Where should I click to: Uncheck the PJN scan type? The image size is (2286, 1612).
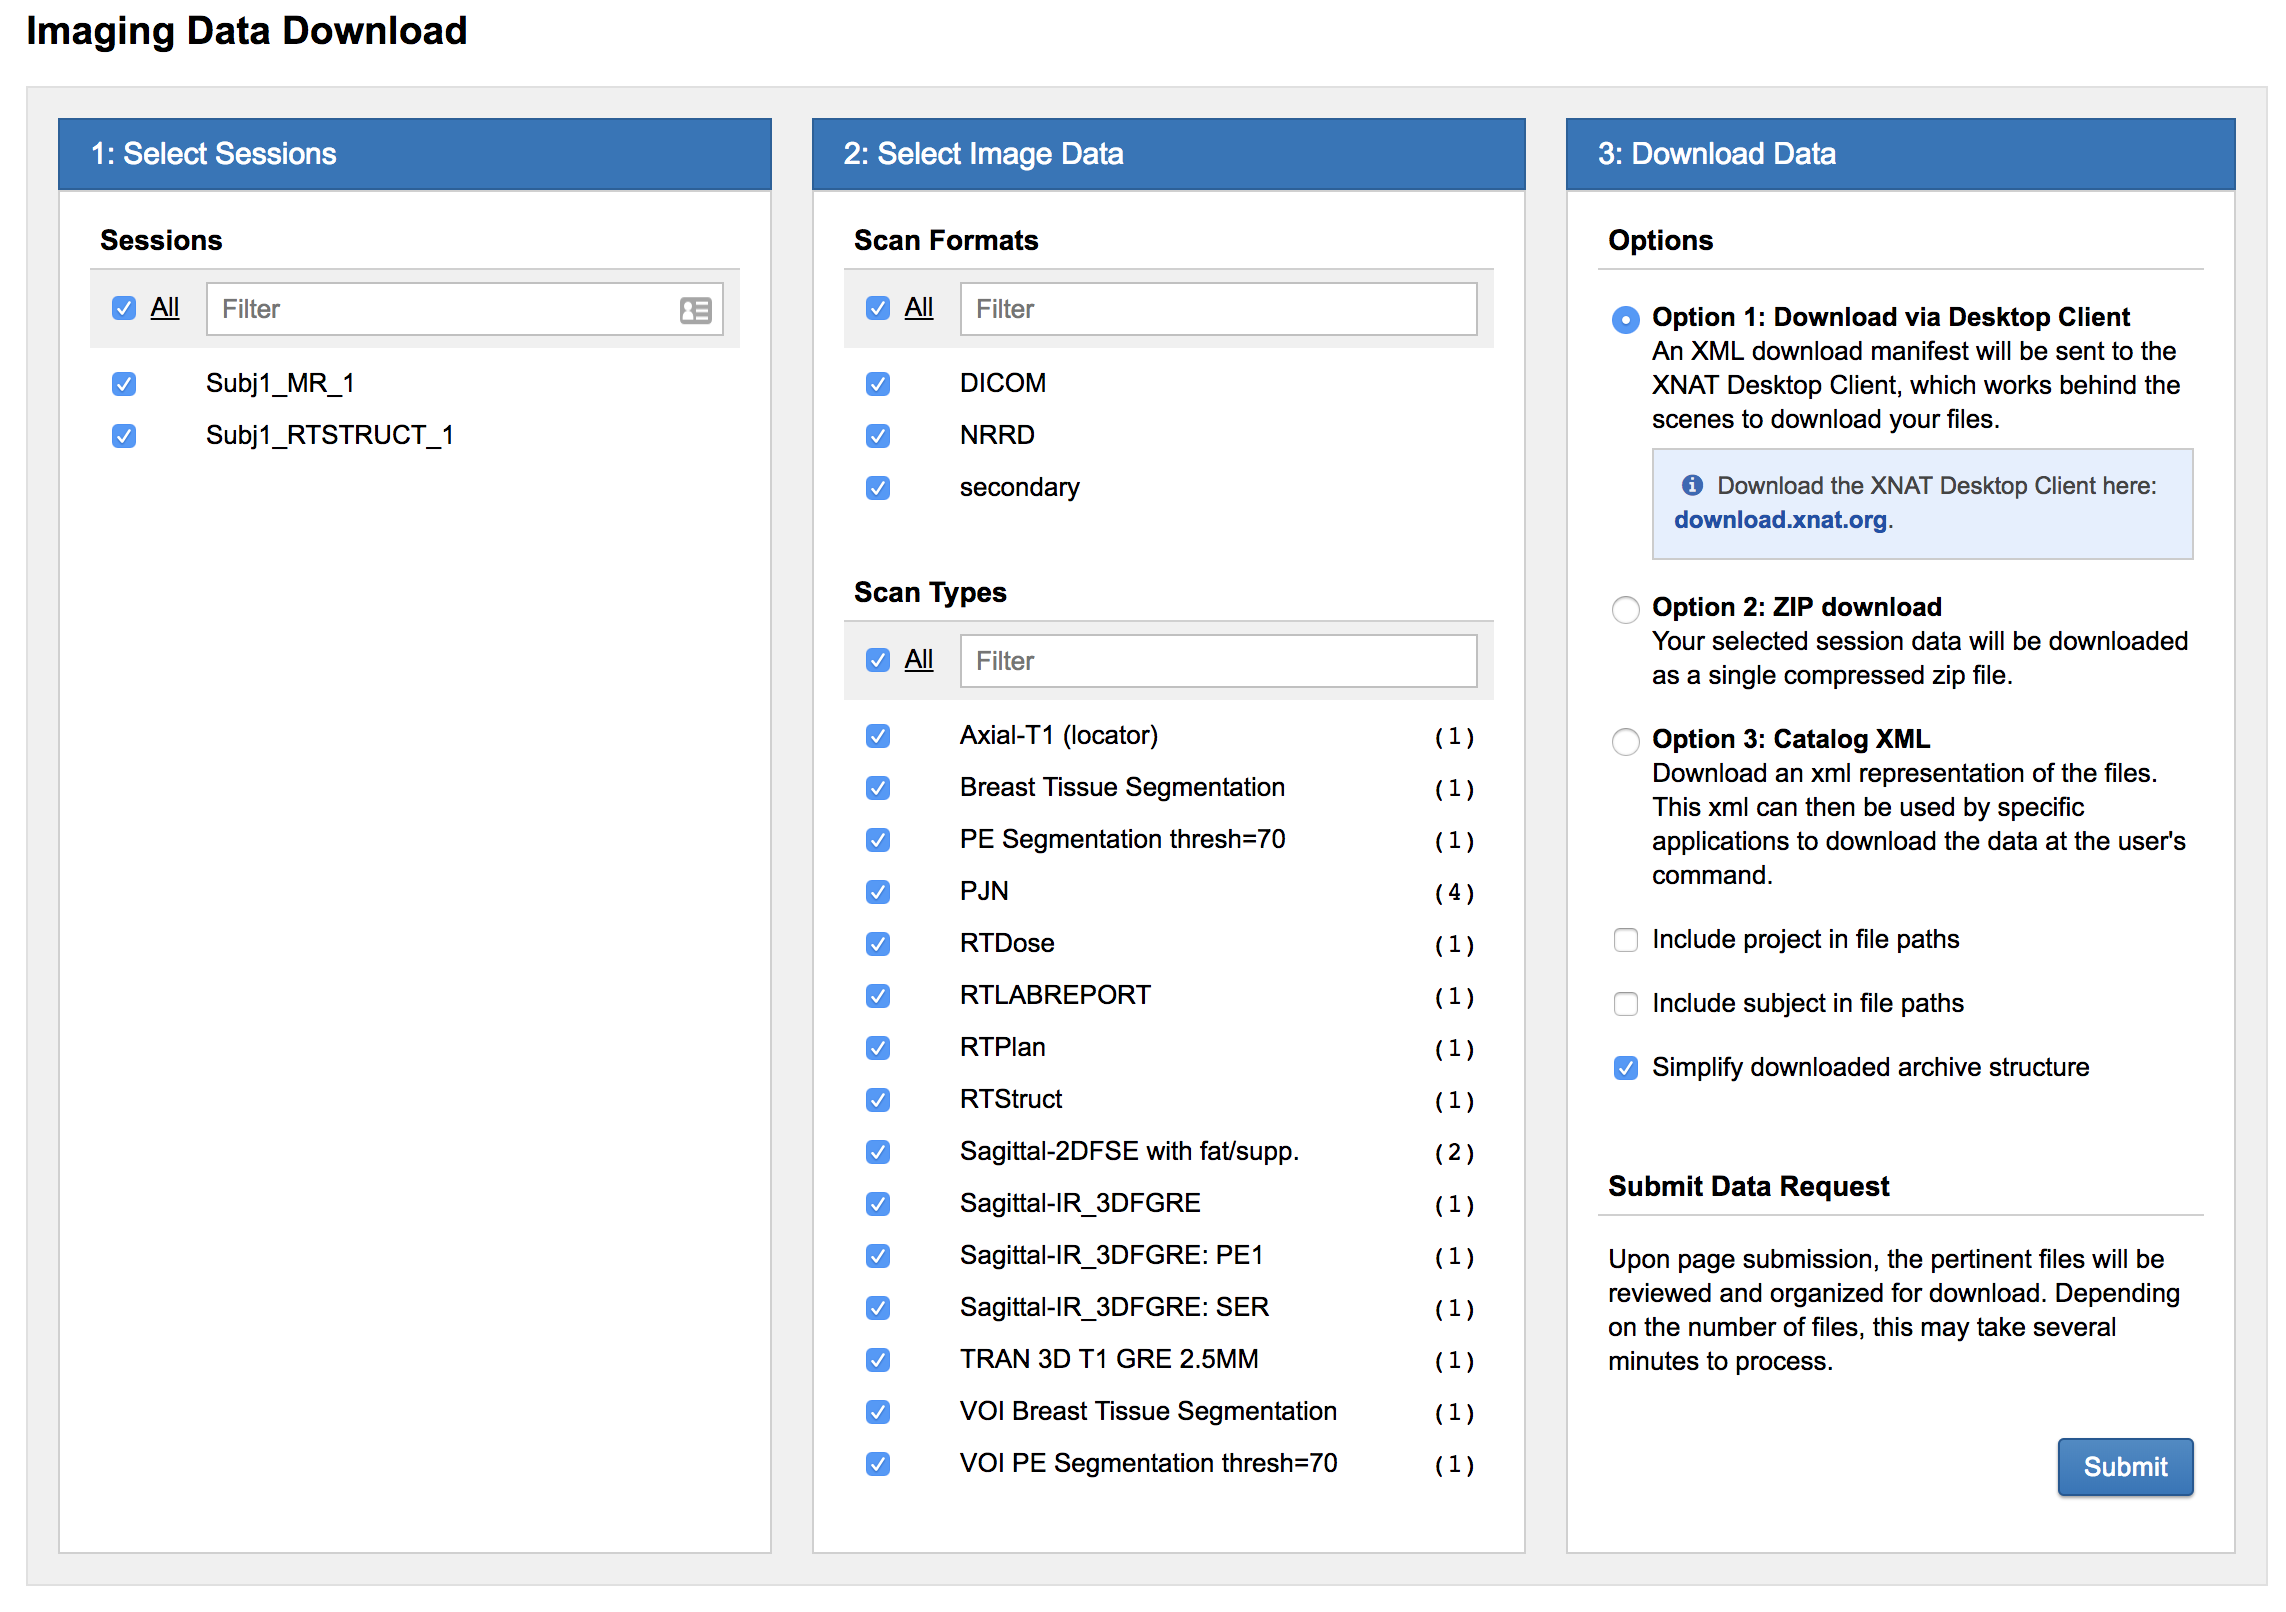pyautogui.click(x=878, y=892)
